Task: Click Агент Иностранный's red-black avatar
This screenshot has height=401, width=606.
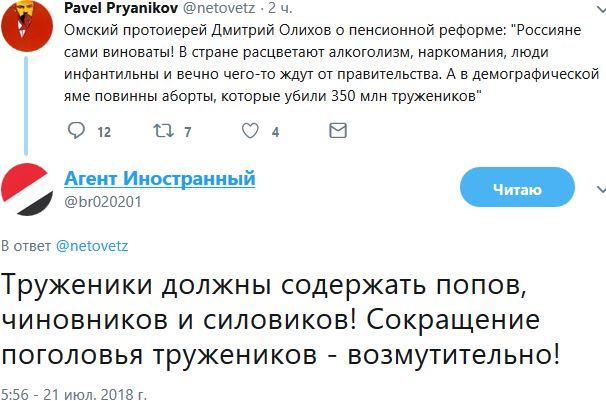Action: coord(27,189)
